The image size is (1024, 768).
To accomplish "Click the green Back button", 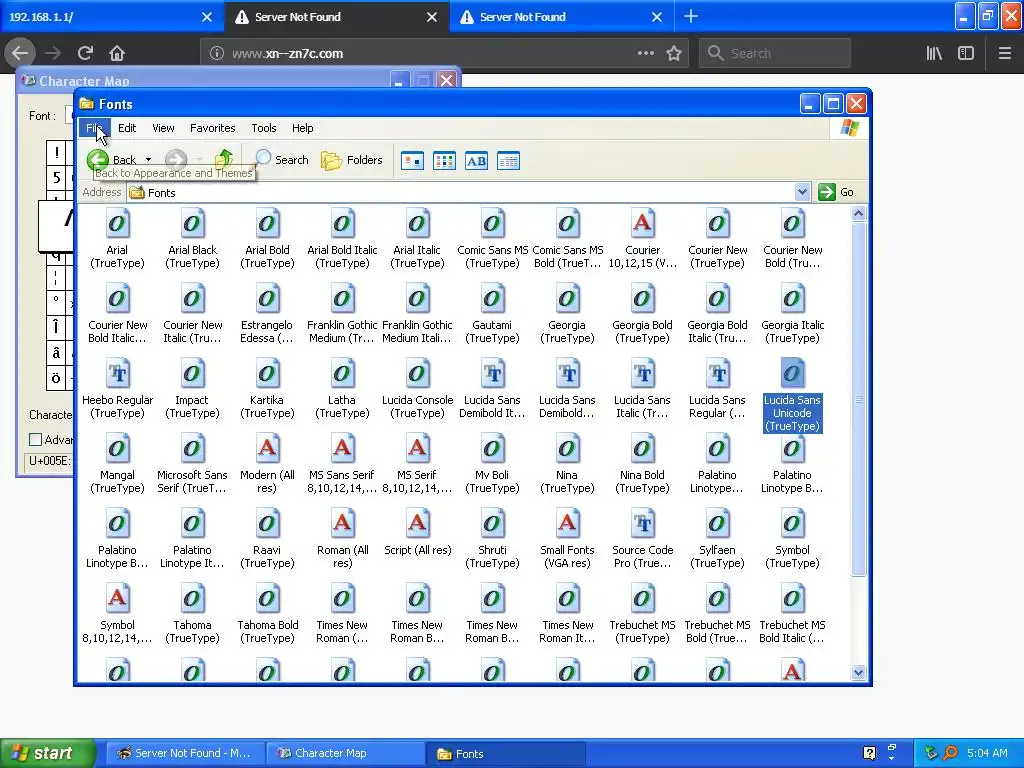I will pyautogui.click(x=111, y=159).
